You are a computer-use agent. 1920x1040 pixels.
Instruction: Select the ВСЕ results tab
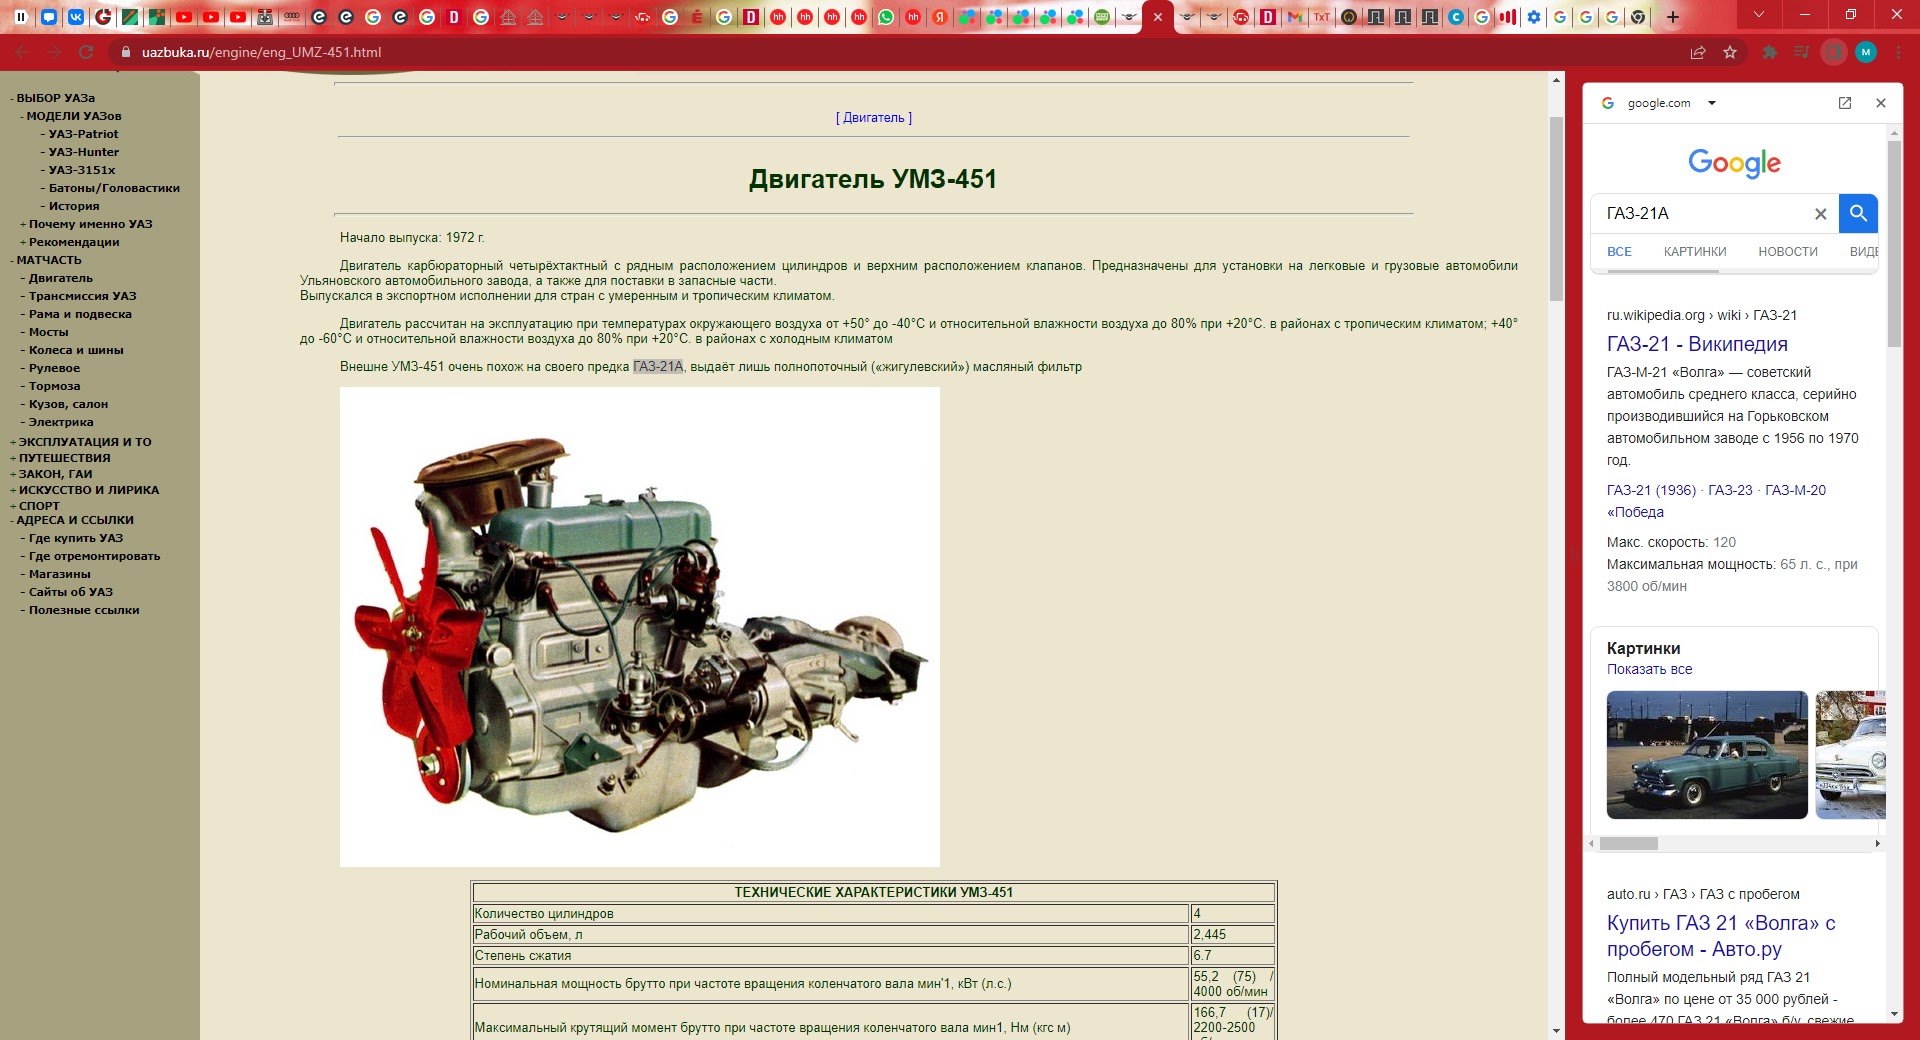pyautogui.click(x=1619, y=252)
